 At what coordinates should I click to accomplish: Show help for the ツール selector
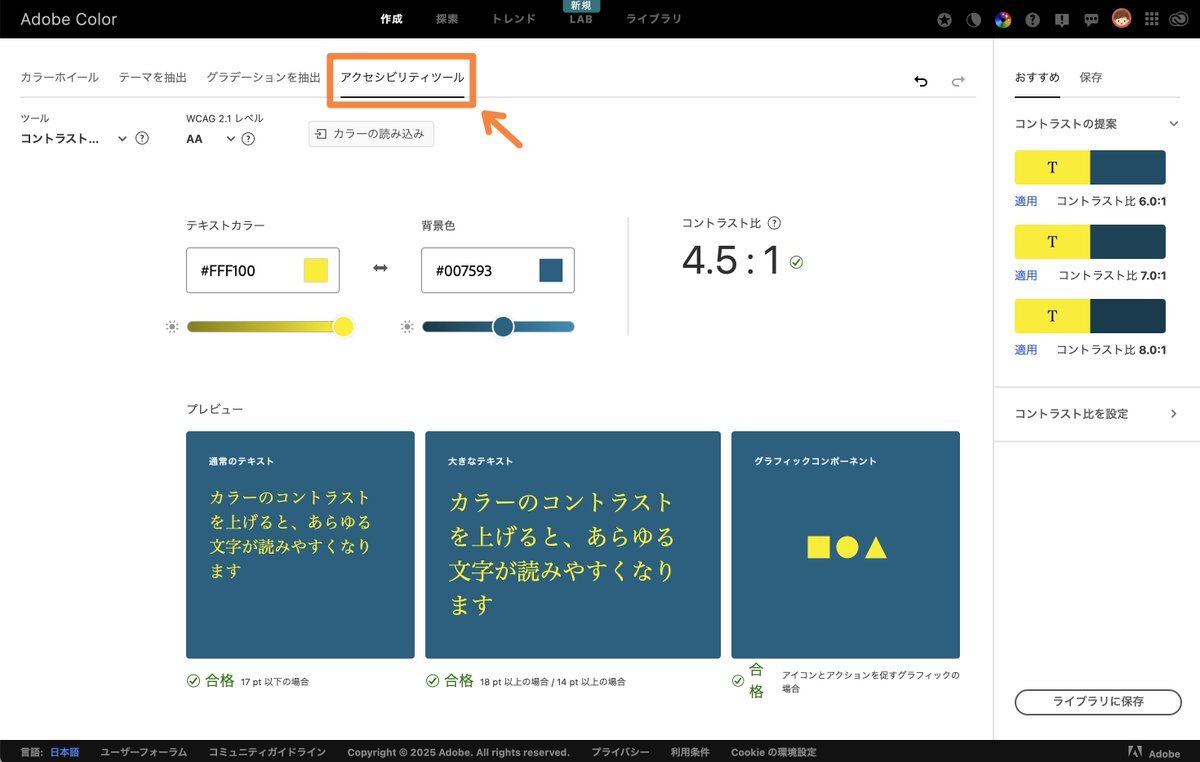coord(142,139)
